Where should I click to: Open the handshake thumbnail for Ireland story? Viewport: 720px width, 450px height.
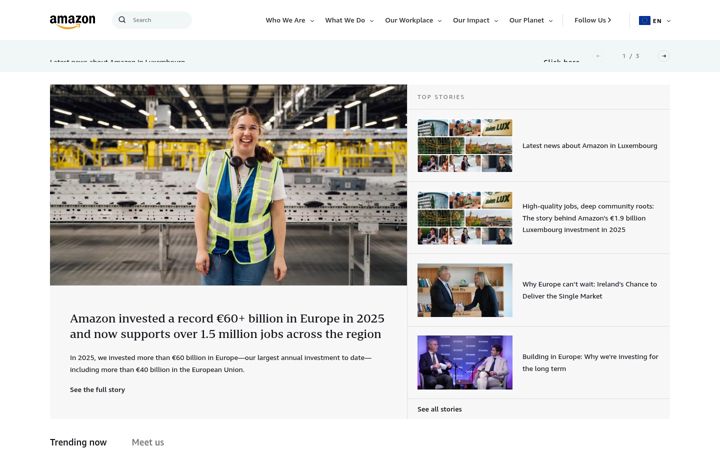click(x=465, y=290)
